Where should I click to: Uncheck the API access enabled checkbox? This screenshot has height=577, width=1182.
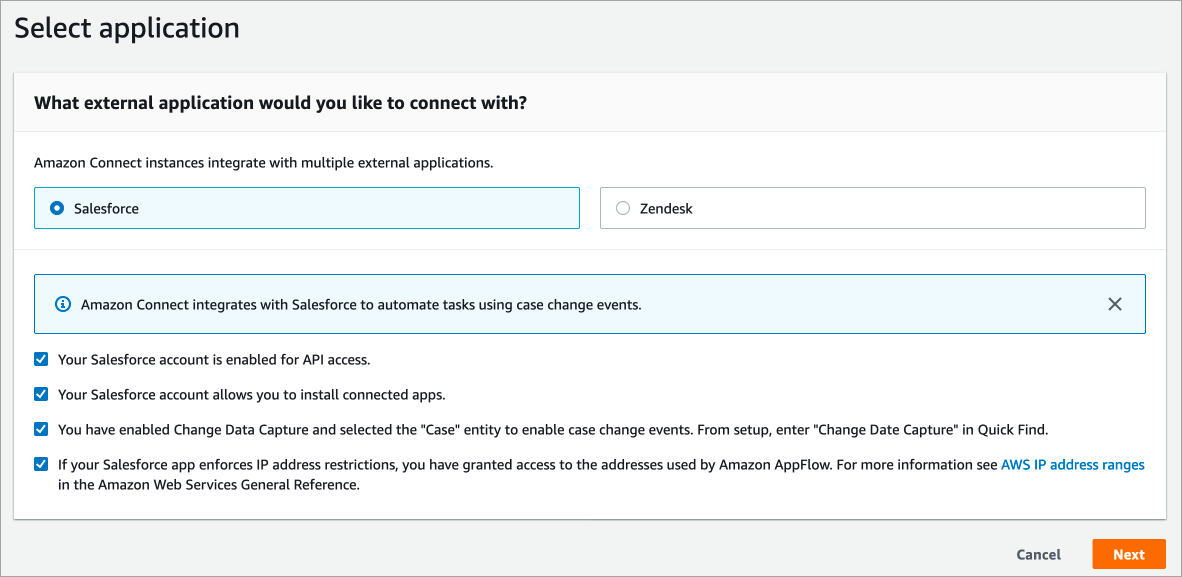[41, 359]
